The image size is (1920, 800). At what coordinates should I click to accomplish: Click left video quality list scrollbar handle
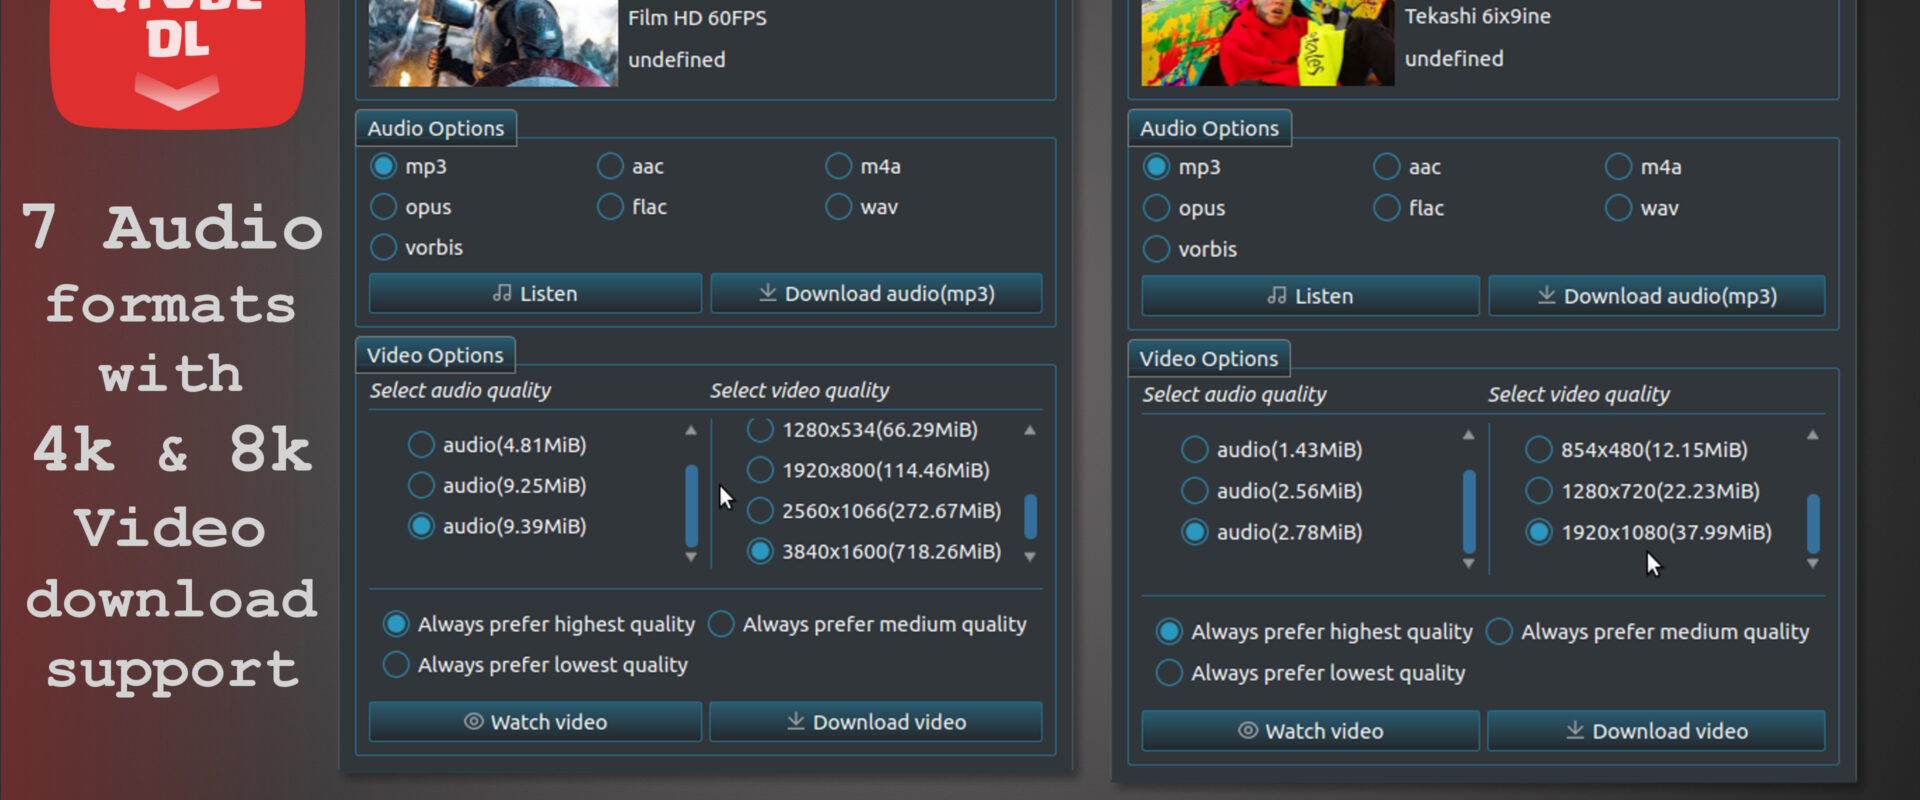1030,516
